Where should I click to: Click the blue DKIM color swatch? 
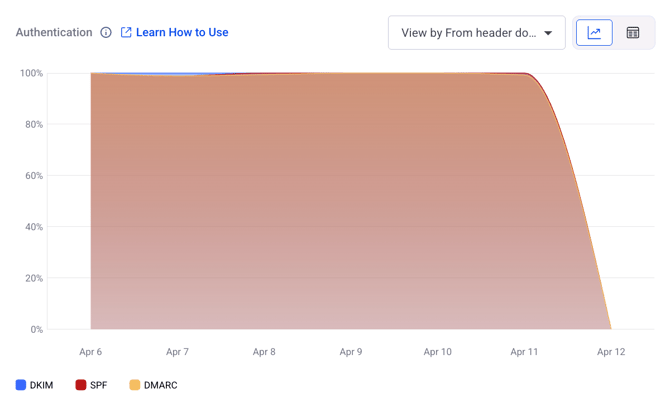21,385
